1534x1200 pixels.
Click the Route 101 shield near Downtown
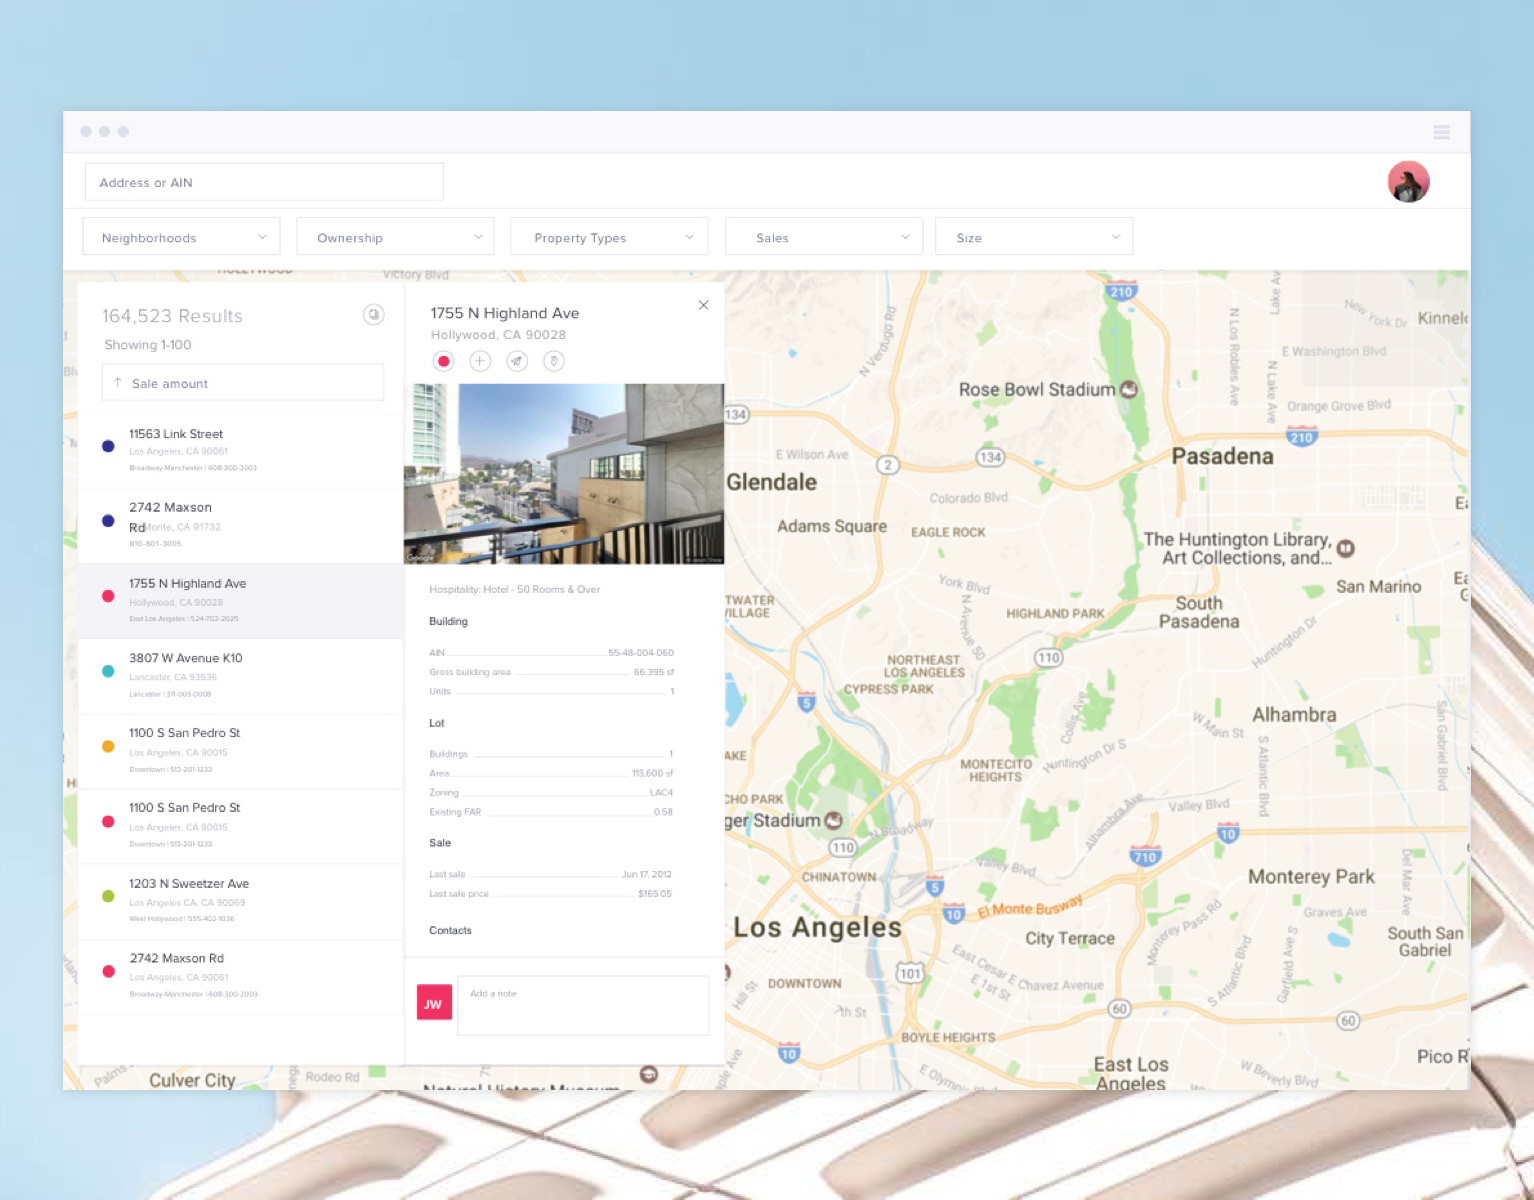(x=909, y=973)
